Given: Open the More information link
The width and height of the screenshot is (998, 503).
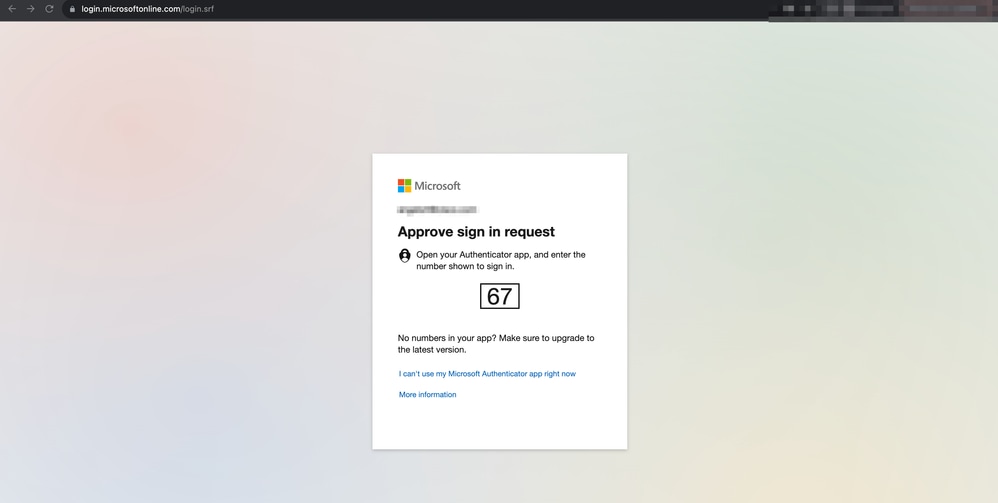Looking at the screenshot, I should (x=427, y=395).
